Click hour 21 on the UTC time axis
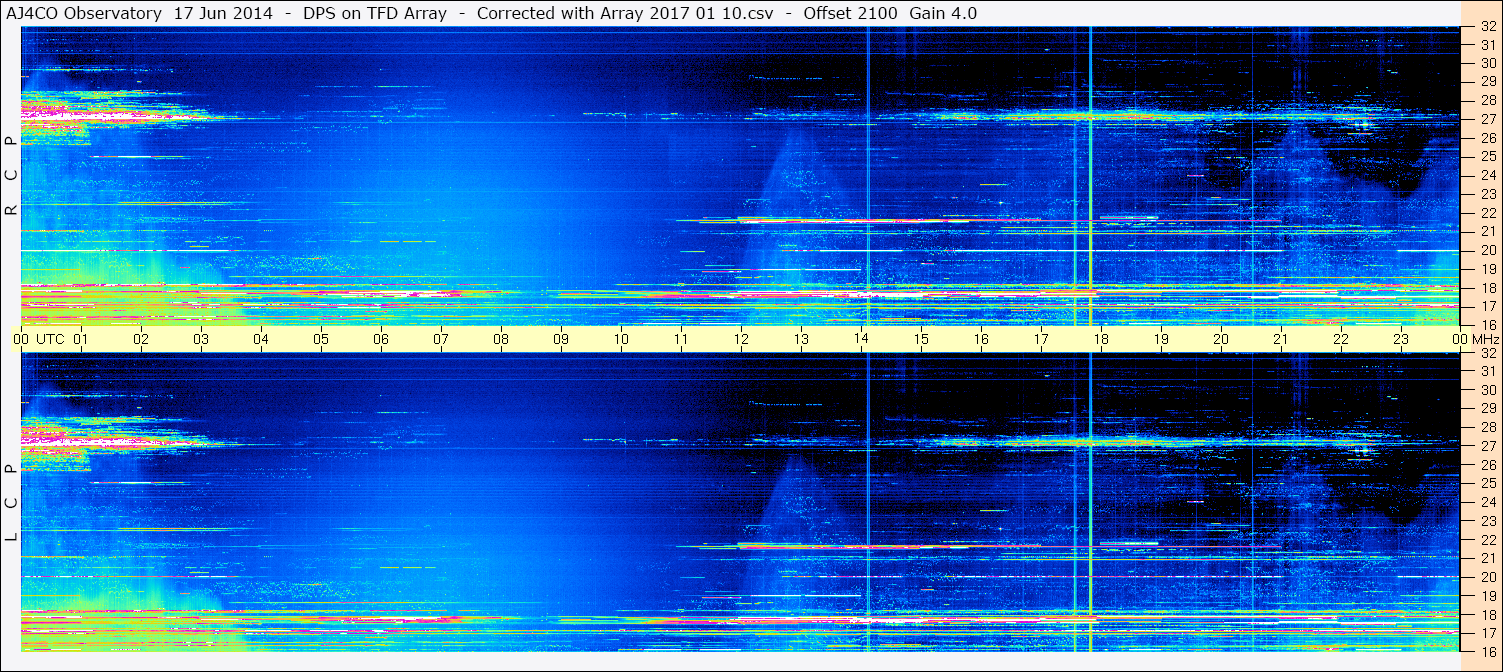 (1281, 339)
